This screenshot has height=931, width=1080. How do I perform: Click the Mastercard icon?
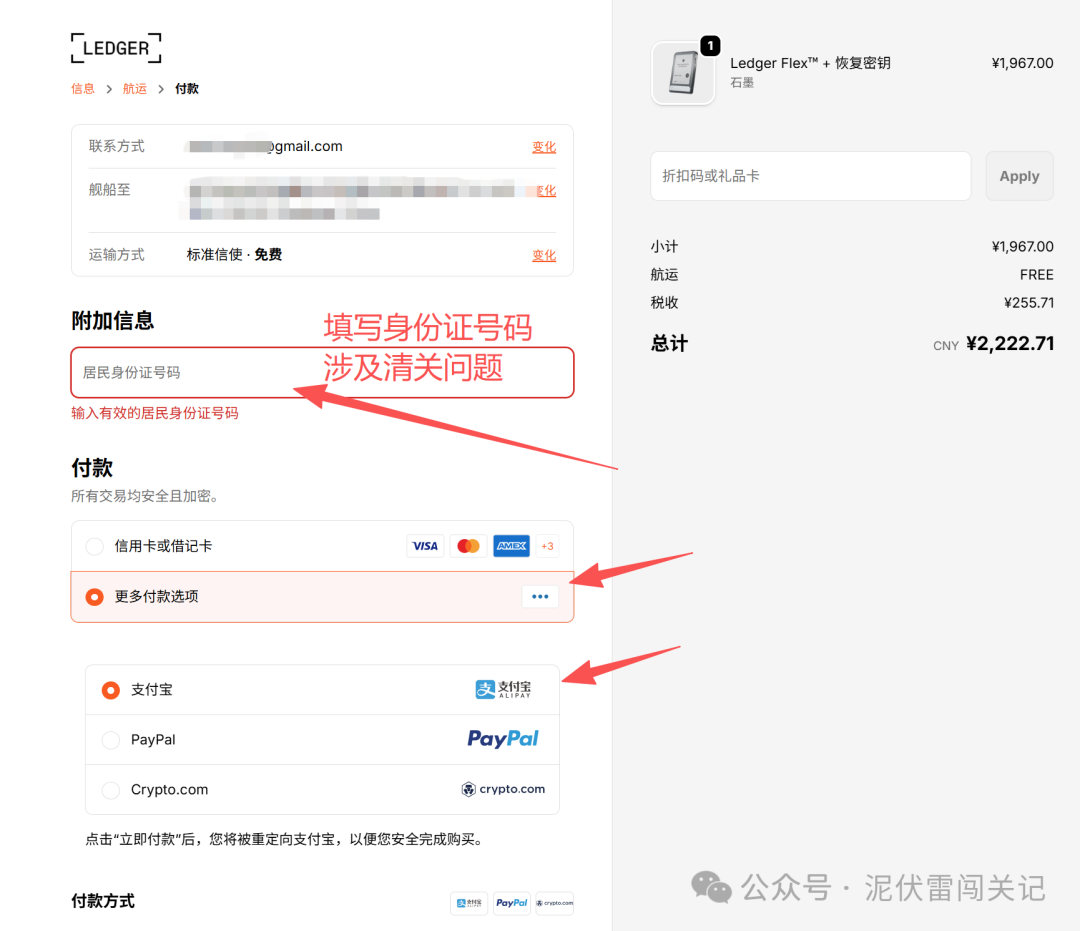coord(467,546)
